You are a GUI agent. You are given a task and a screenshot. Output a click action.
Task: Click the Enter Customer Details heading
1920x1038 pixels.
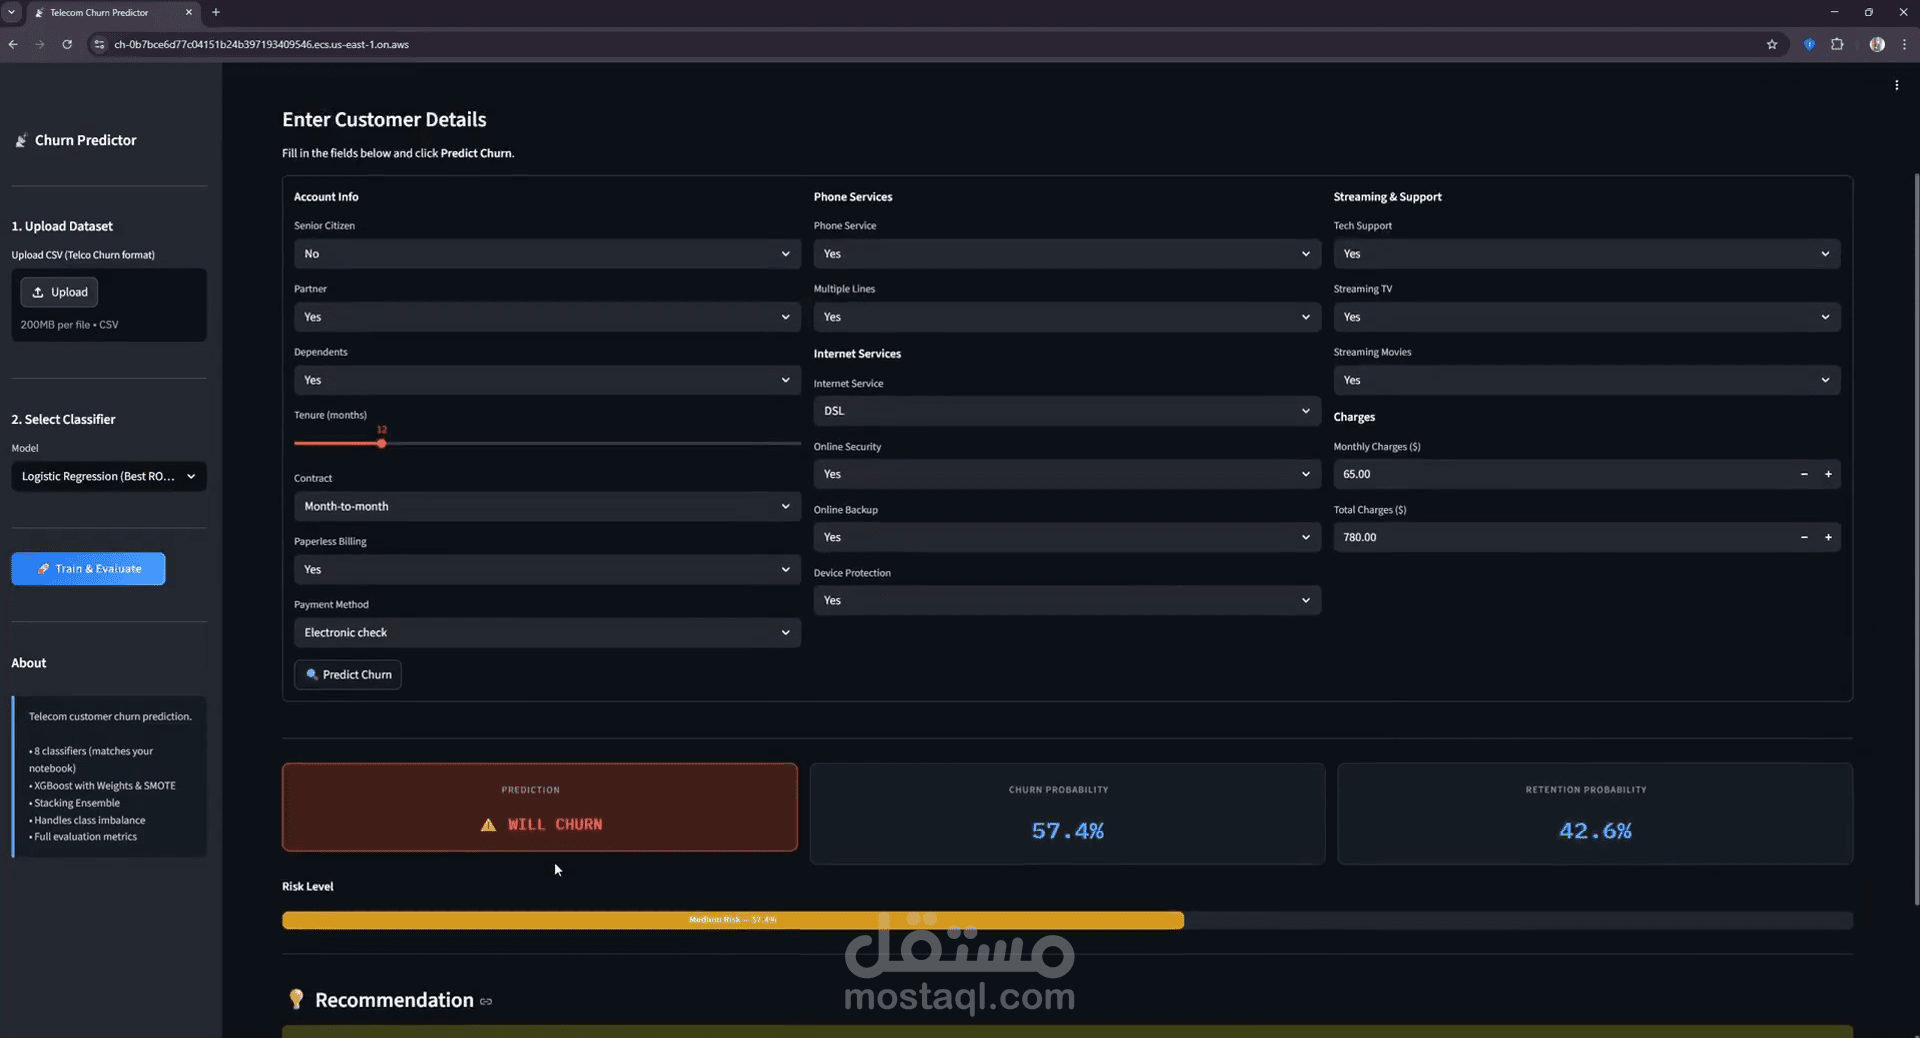tap(384, 119)
